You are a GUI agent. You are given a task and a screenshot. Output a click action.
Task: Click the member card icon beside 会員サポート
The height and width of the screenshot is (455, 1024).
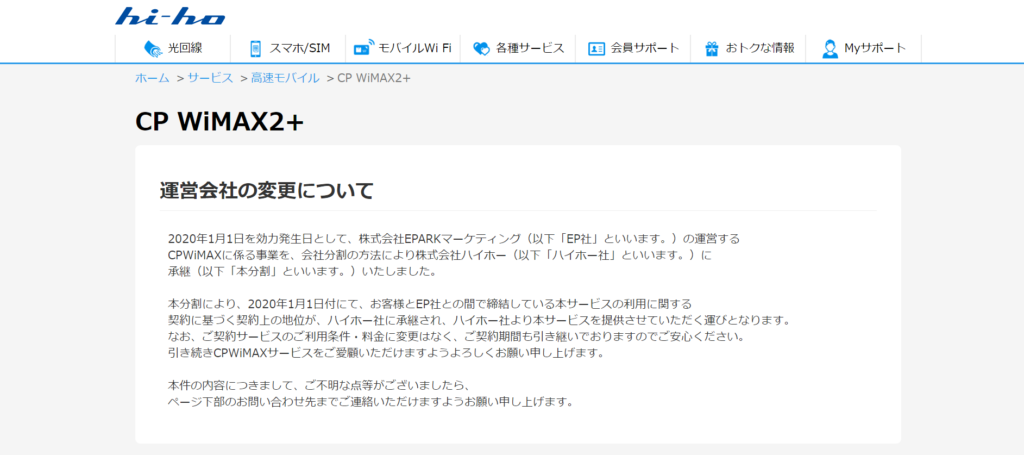(x=596, y=48)
